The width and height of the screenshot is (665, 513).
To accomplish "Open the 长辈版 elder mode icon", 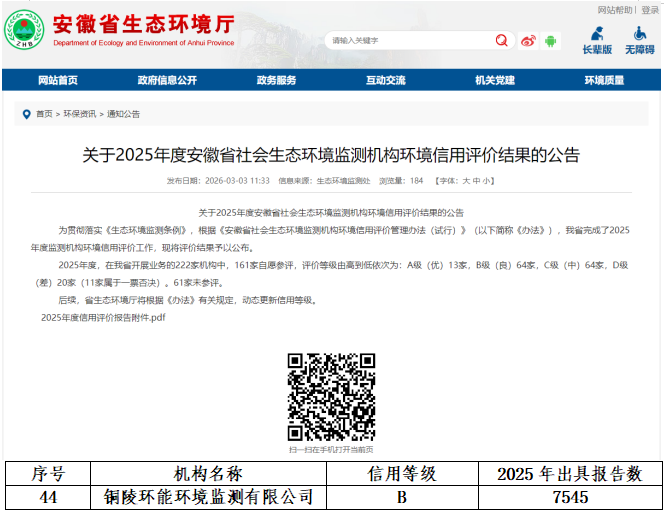I will [x=597, y=39].
